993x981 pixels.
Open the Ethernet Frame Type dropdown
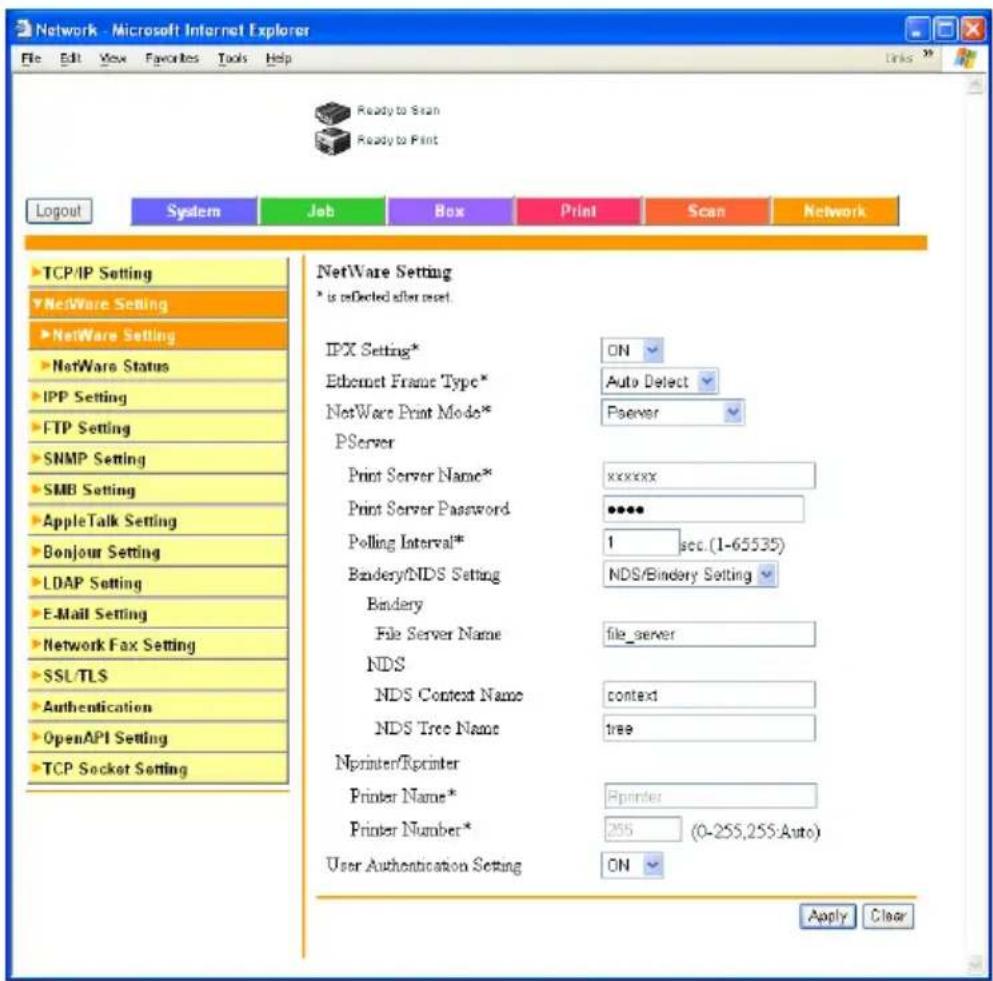659,381
